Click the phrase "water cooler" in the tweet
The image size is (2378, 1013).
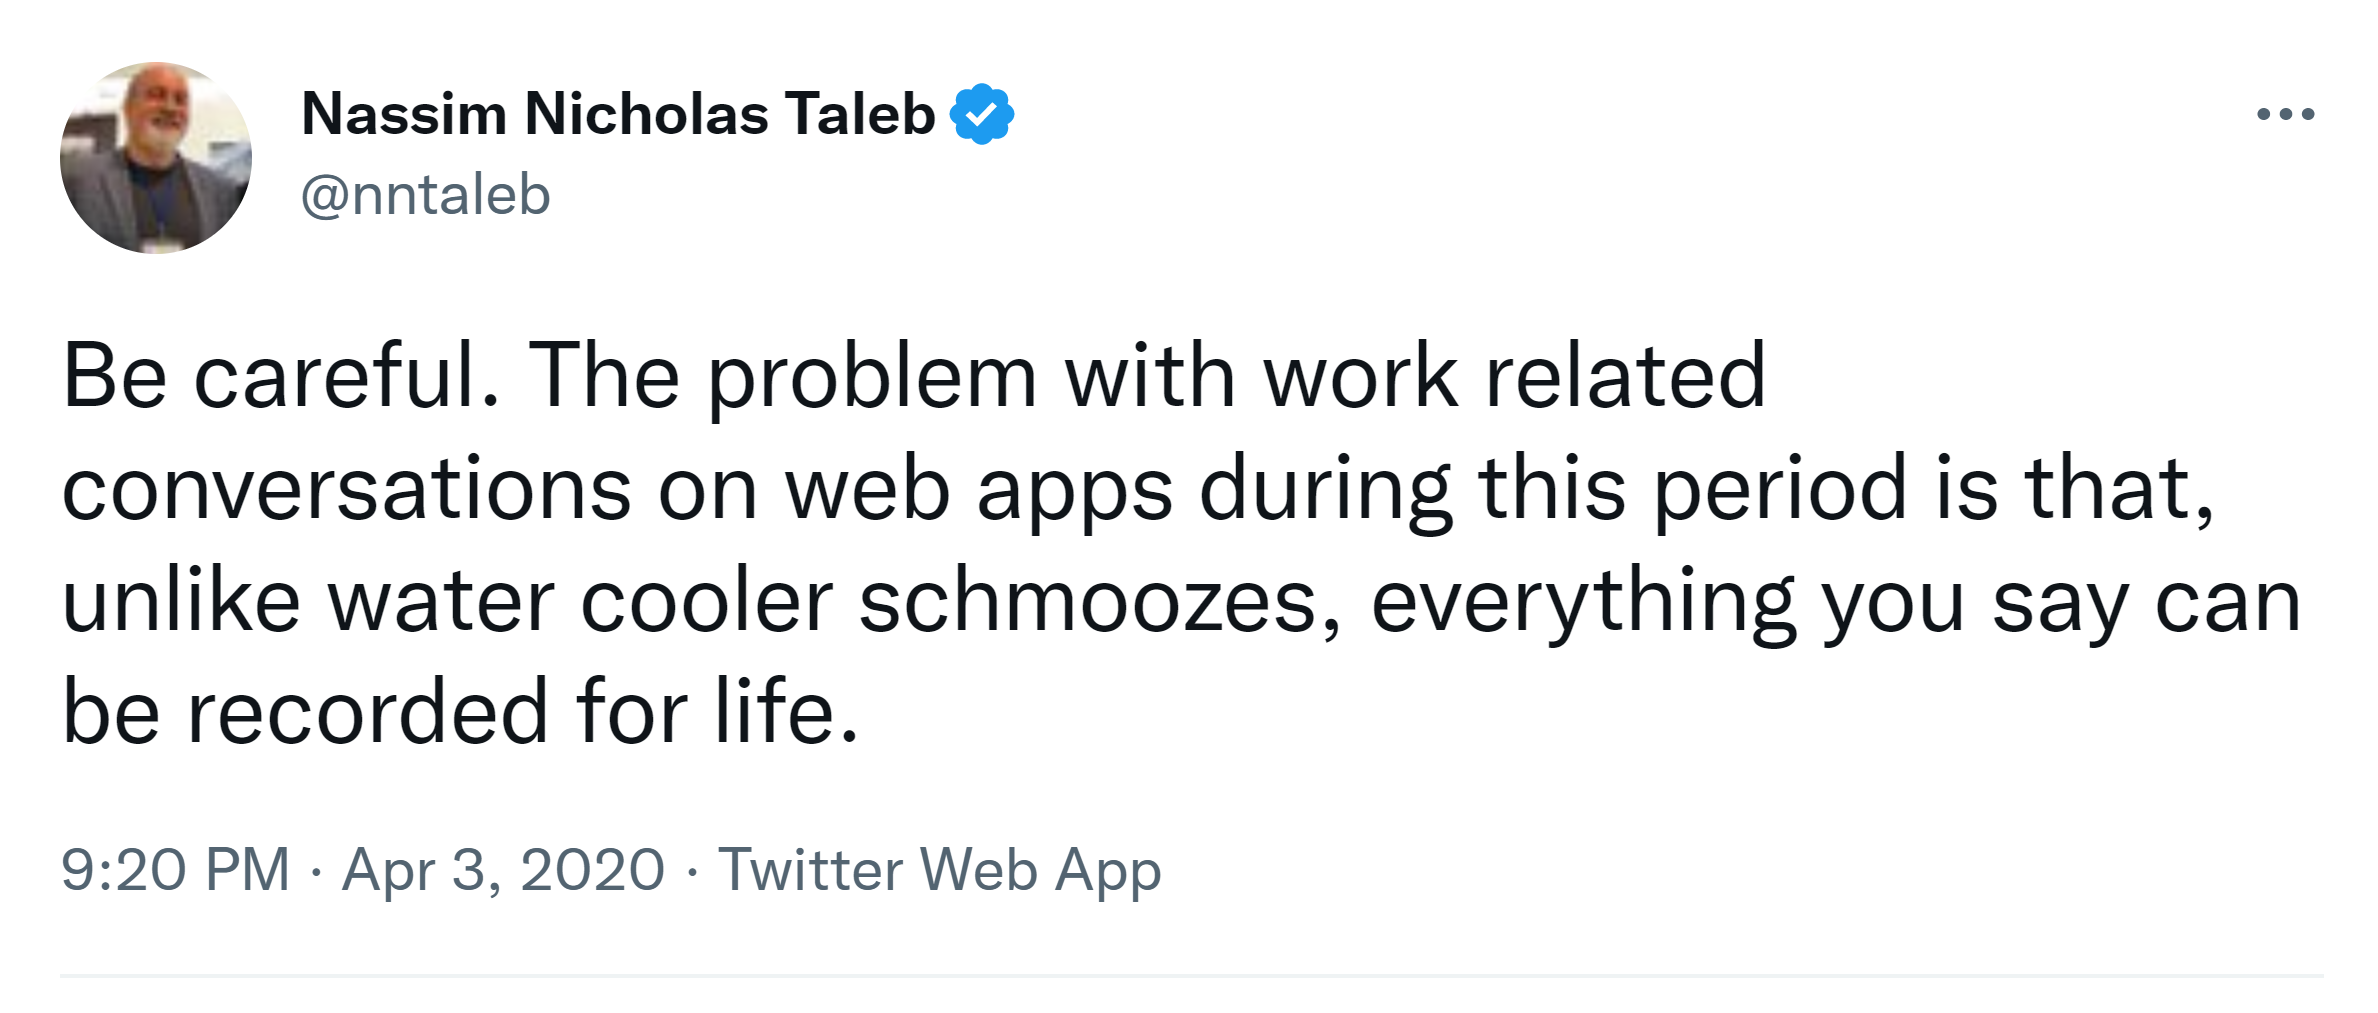[x=580, y=601]
